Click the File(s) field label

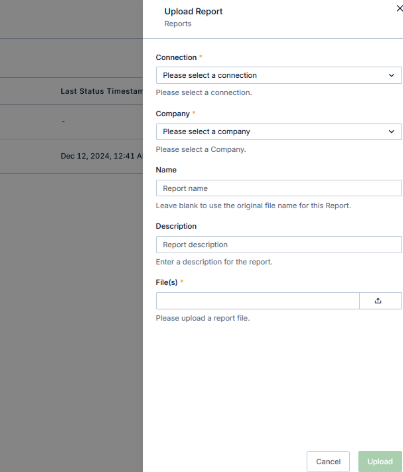pos(166,283)
